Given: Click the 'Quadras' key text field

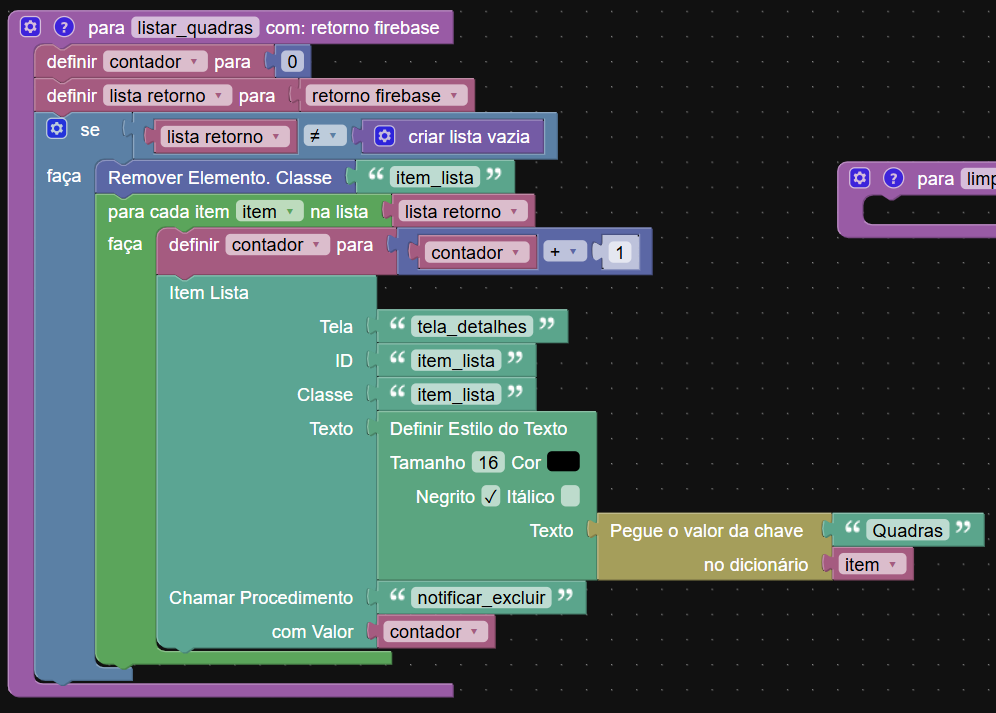Looking at the screenshot, I should tap(907, 530).
